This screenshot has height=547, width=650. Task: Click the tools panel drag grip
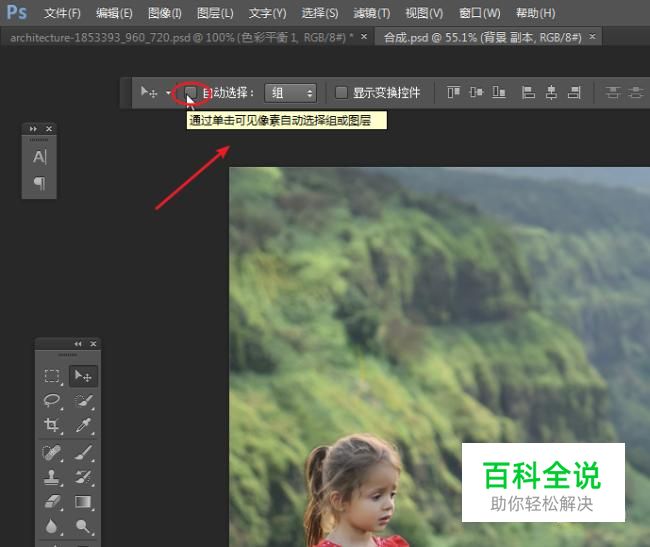(68, 355)
